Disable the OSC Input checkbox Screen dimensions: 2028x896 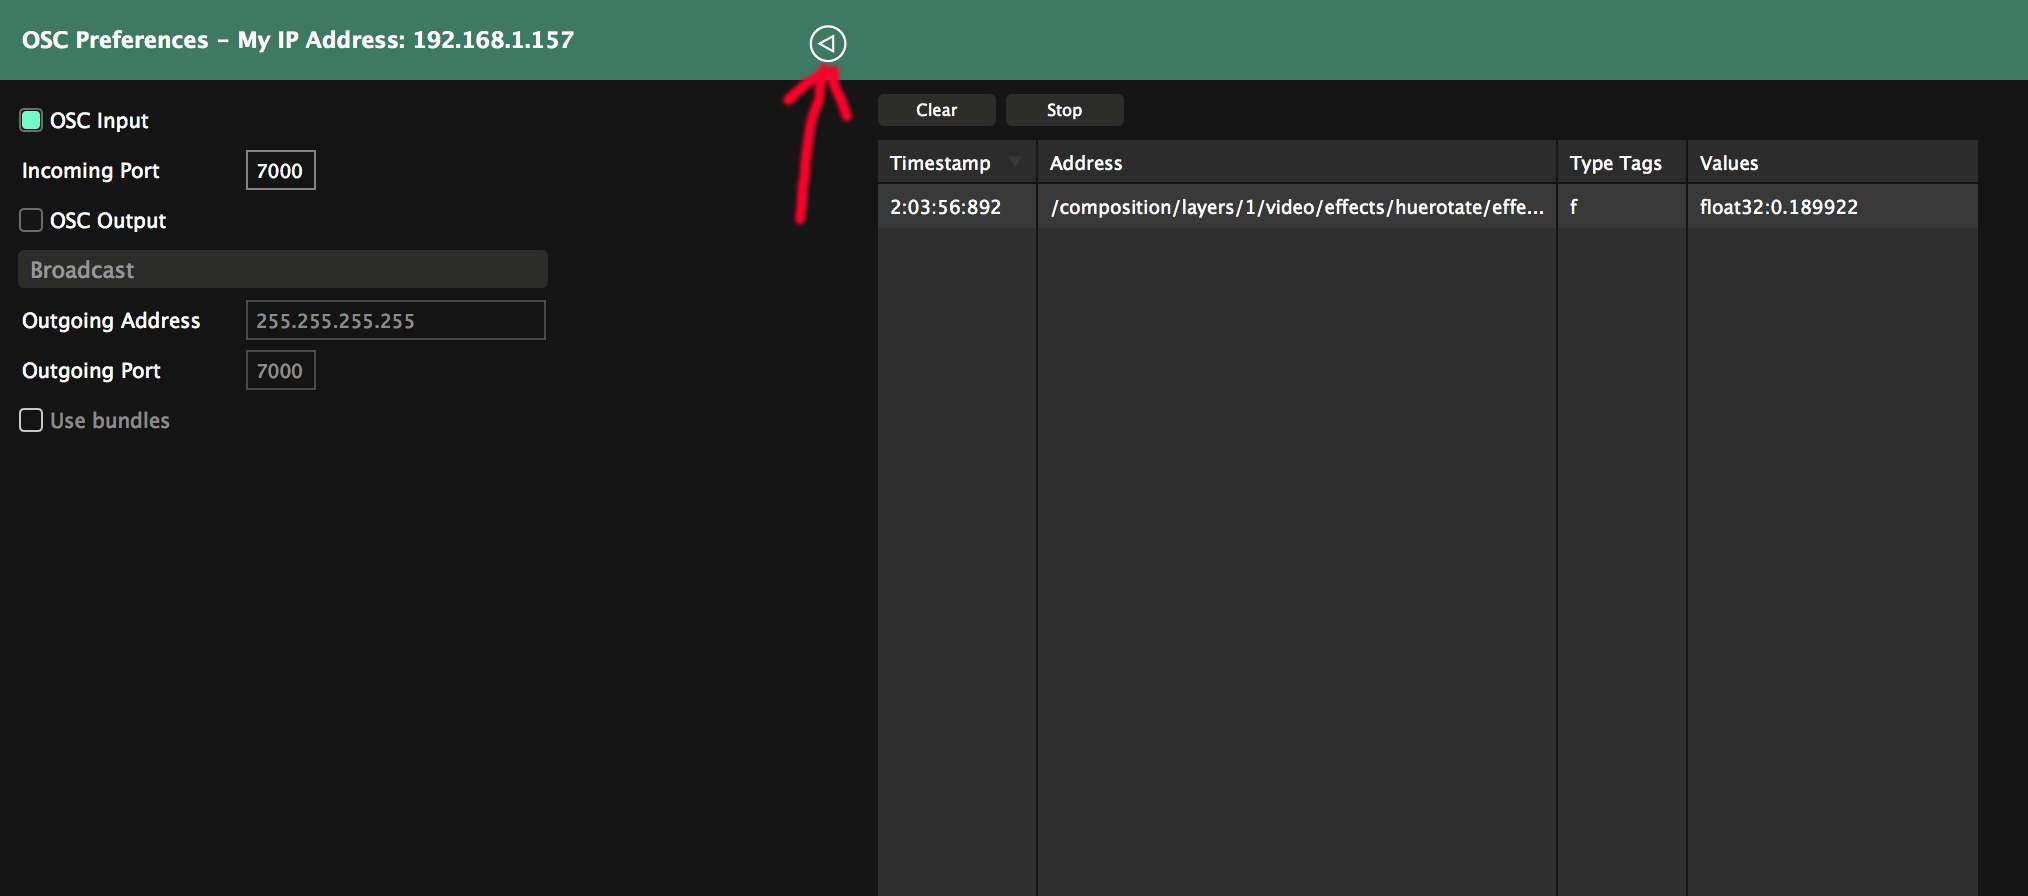click(32, 121)
